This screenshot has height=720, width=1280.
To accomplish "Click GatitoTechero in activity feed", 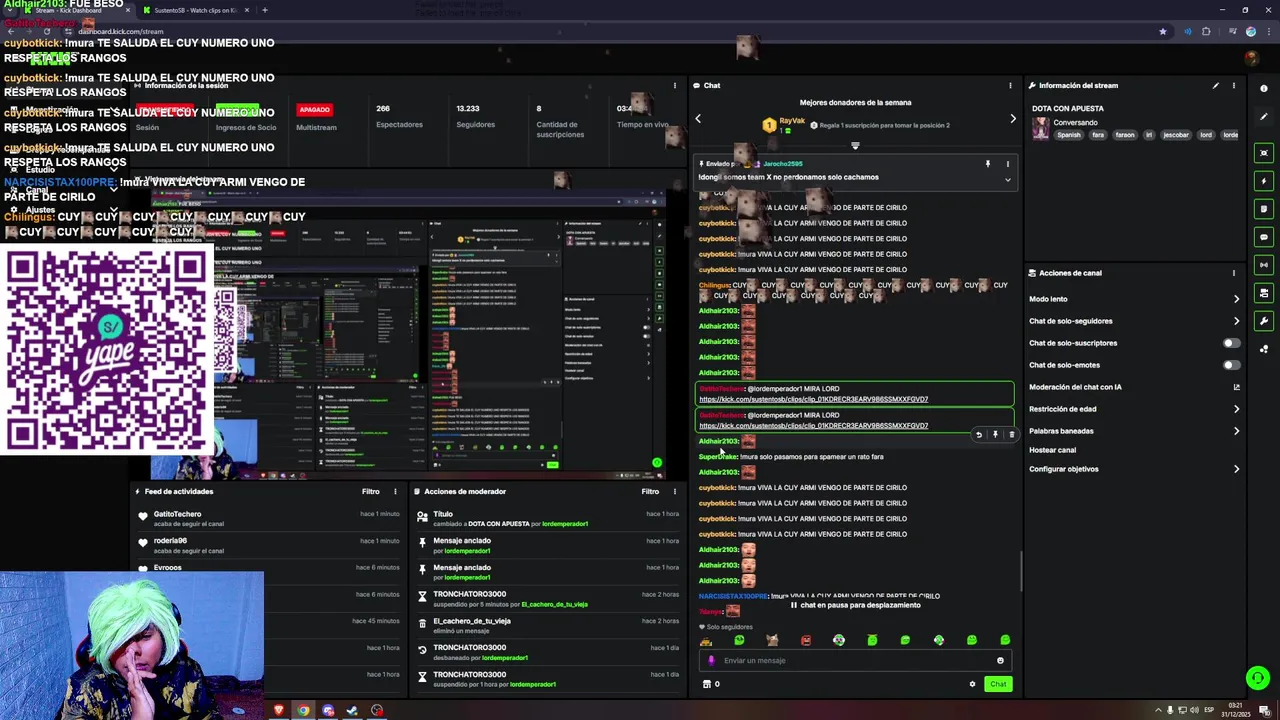I will (x=177, y=514).
